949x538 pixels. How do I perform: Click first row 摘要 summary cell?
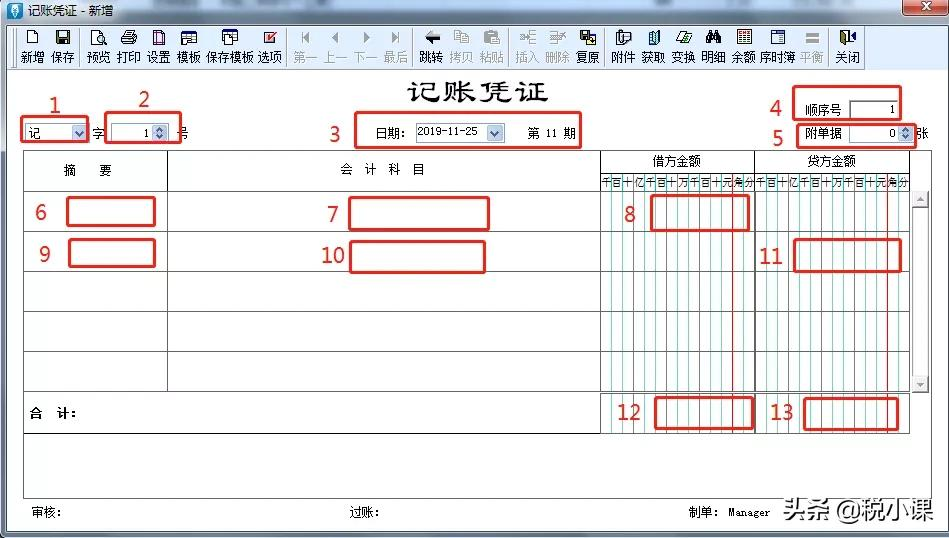pyautogui.click(x=96, y=212)
